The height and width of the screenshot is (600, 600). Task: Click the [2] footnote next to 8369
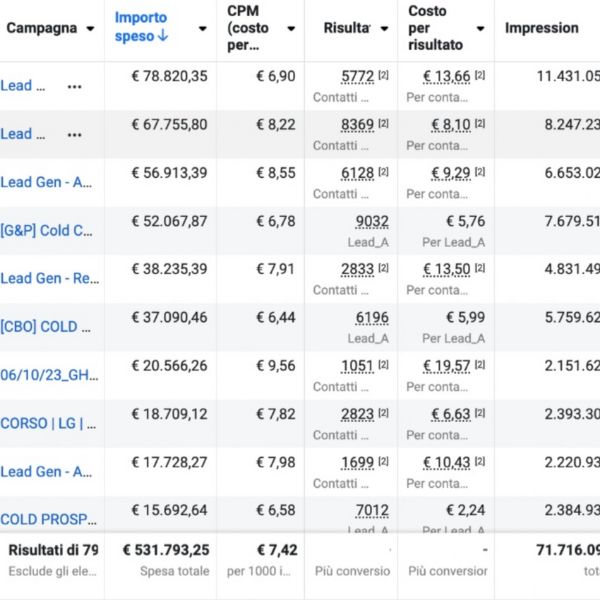pyautogui.click(x=383, y=123)
